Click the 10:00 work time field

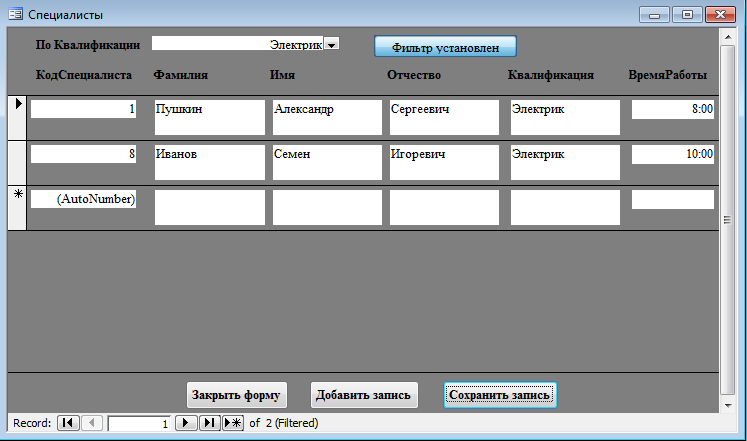click(673, 154)
